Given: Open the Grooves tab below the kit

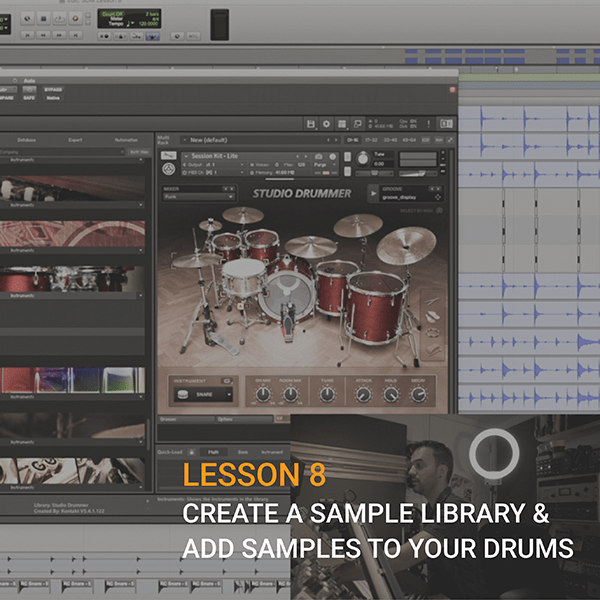Looking at the screenshot, I should [x=186, y=419].
